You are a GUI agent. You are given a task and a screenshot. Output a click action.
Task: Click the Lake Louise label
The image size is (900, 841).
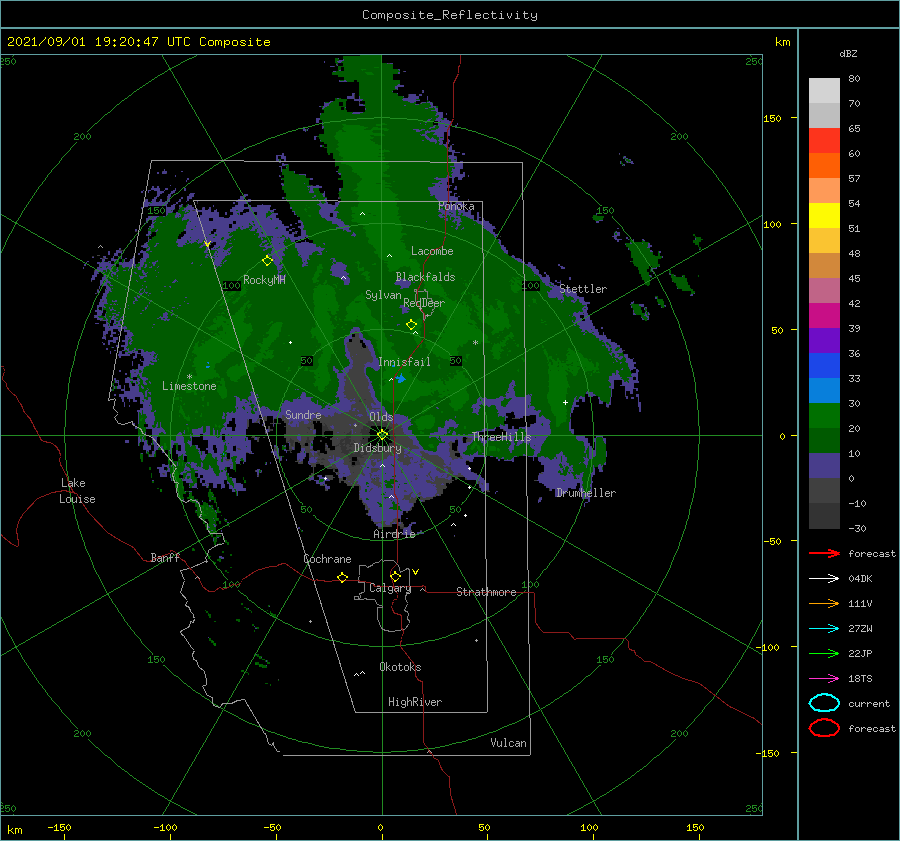pyautogui.click(x=77, y=491)
